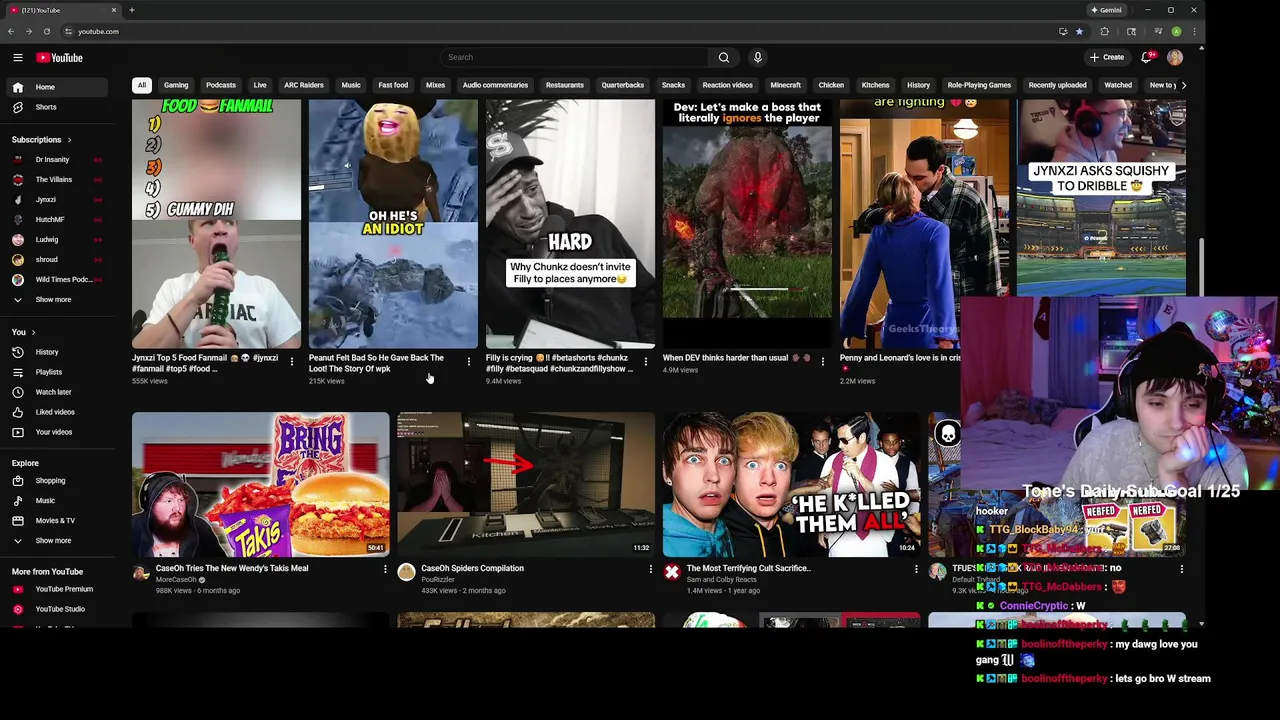Open options for CaseOh Spiders Compilation video

pos(651,570)
